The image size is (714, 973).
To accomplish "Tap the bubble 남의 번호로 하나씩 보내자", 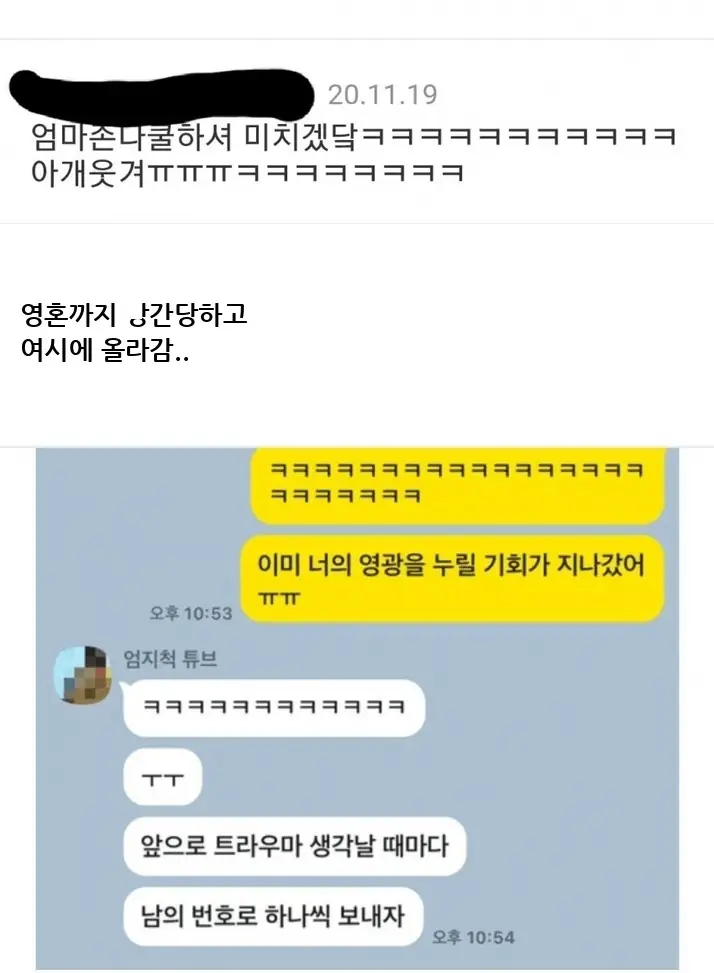I will 273,917.
